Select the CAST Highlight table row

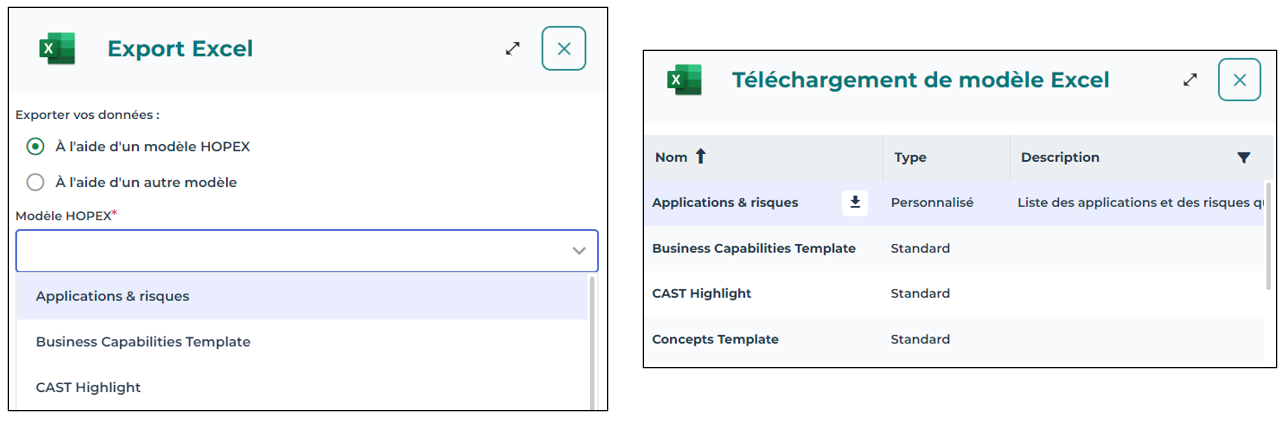(x=701, y=294)
